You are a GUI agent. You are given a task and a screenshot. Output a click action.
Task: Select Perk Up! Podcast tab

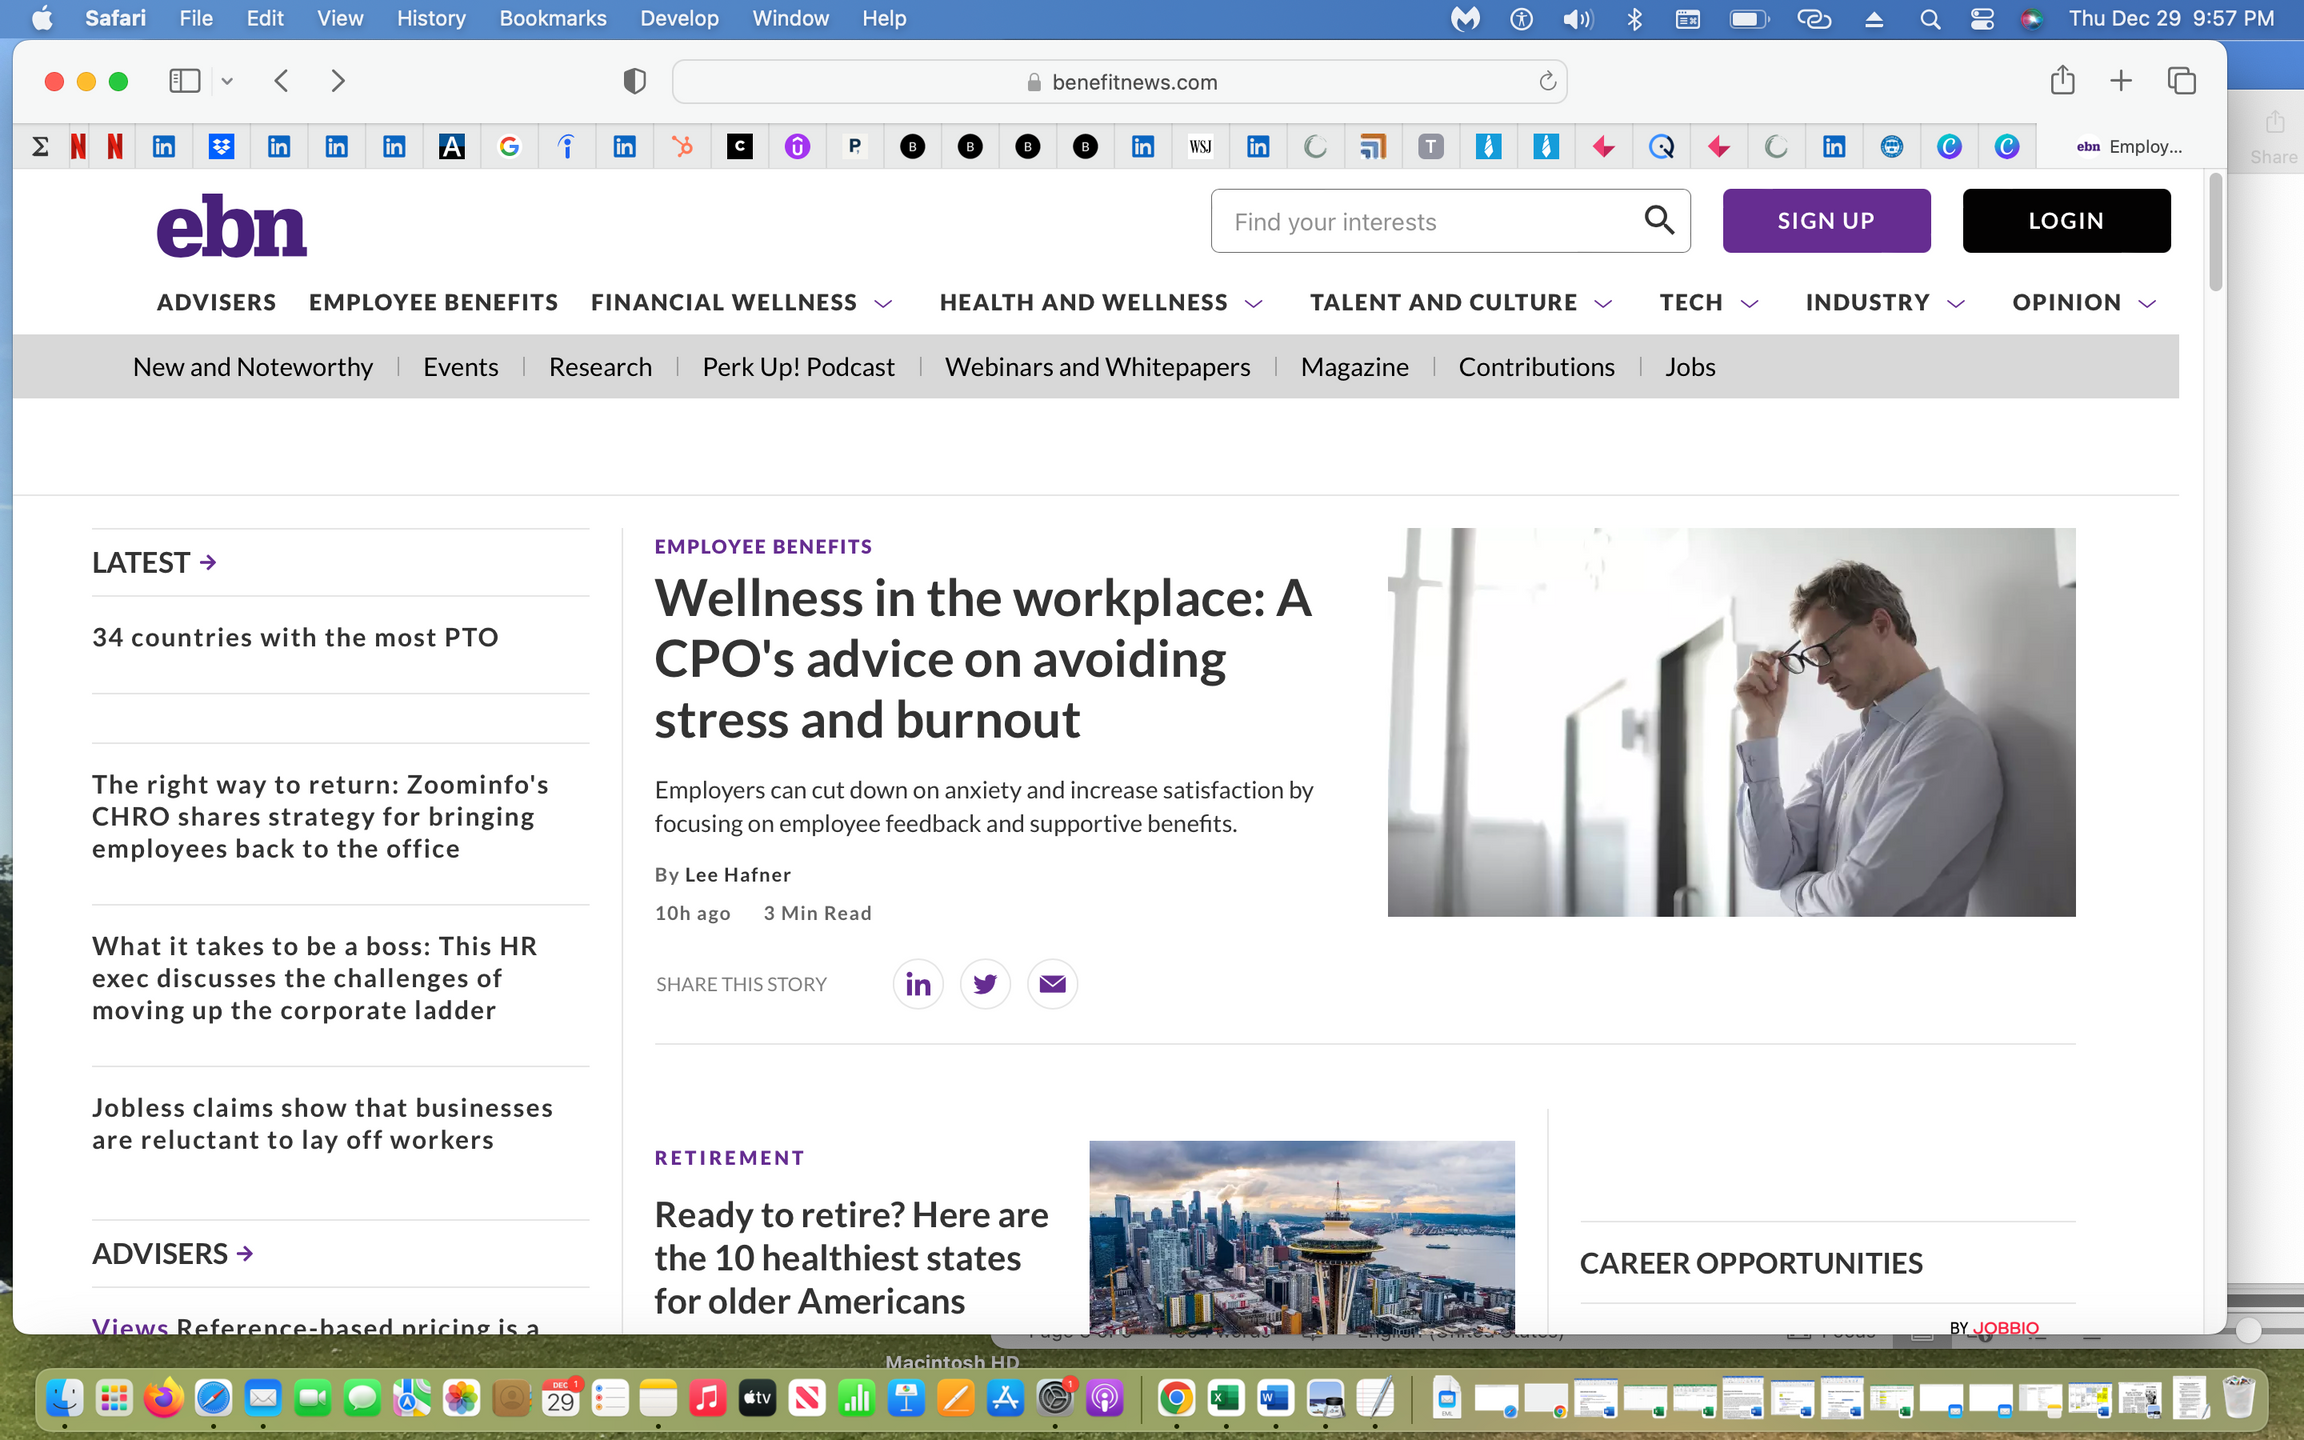pyautogui.click(x=798, y=367)
